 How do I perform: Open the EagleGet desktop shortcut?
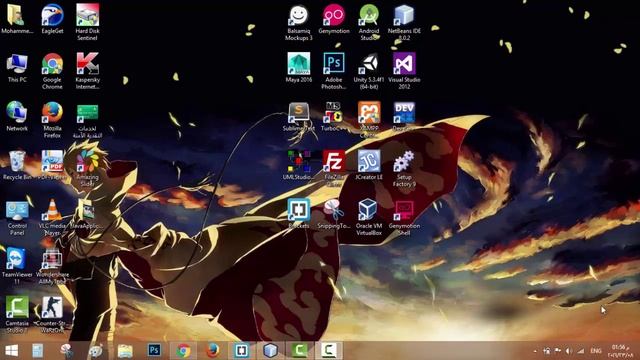coord(52,19)
